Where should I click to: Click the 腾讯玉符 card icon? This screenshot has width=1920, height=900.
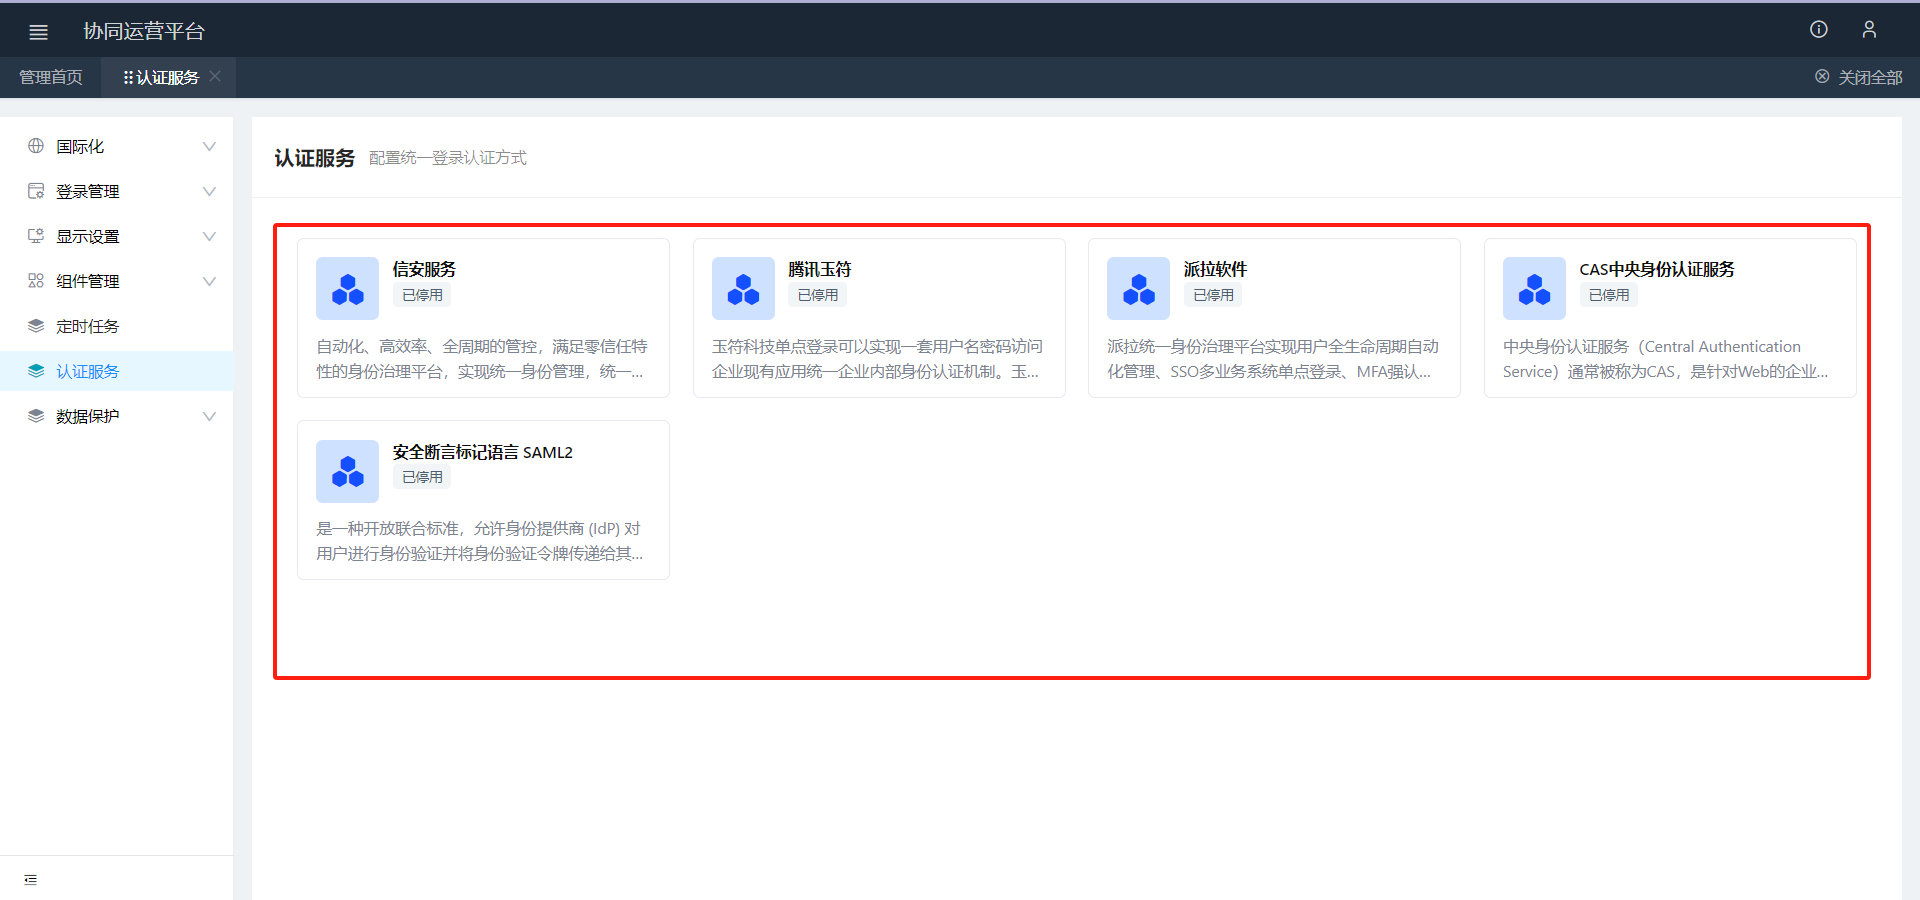click(743, 288)
